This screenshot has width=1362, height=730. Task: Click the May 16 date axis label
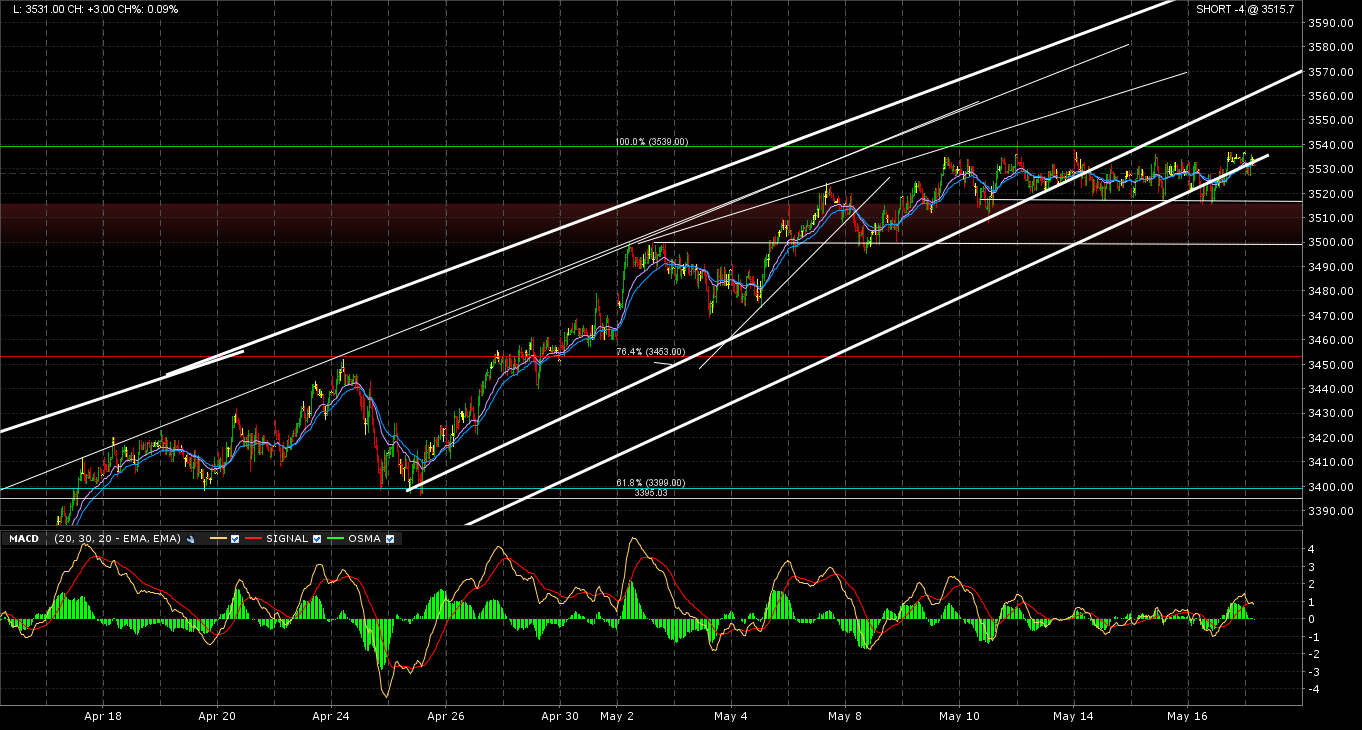(1187, 716)
